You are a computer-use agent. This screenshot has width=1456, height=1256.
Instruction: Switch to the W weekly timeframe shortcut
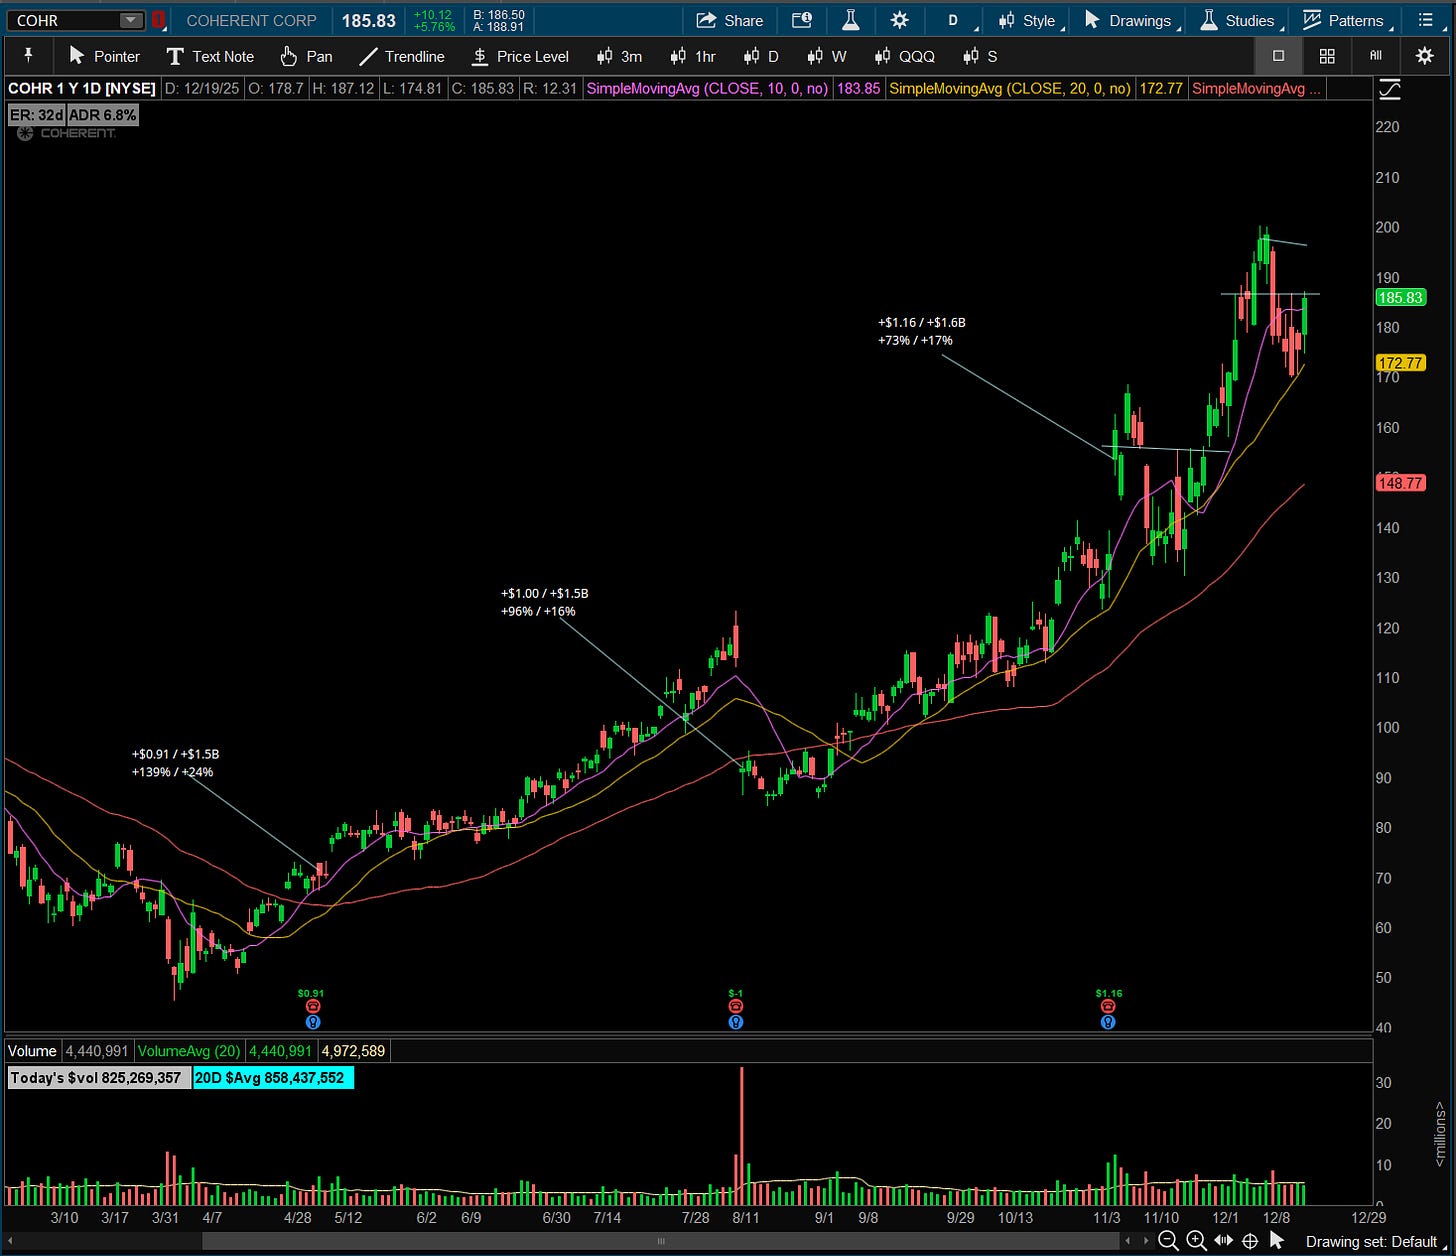tap(827, 56)
